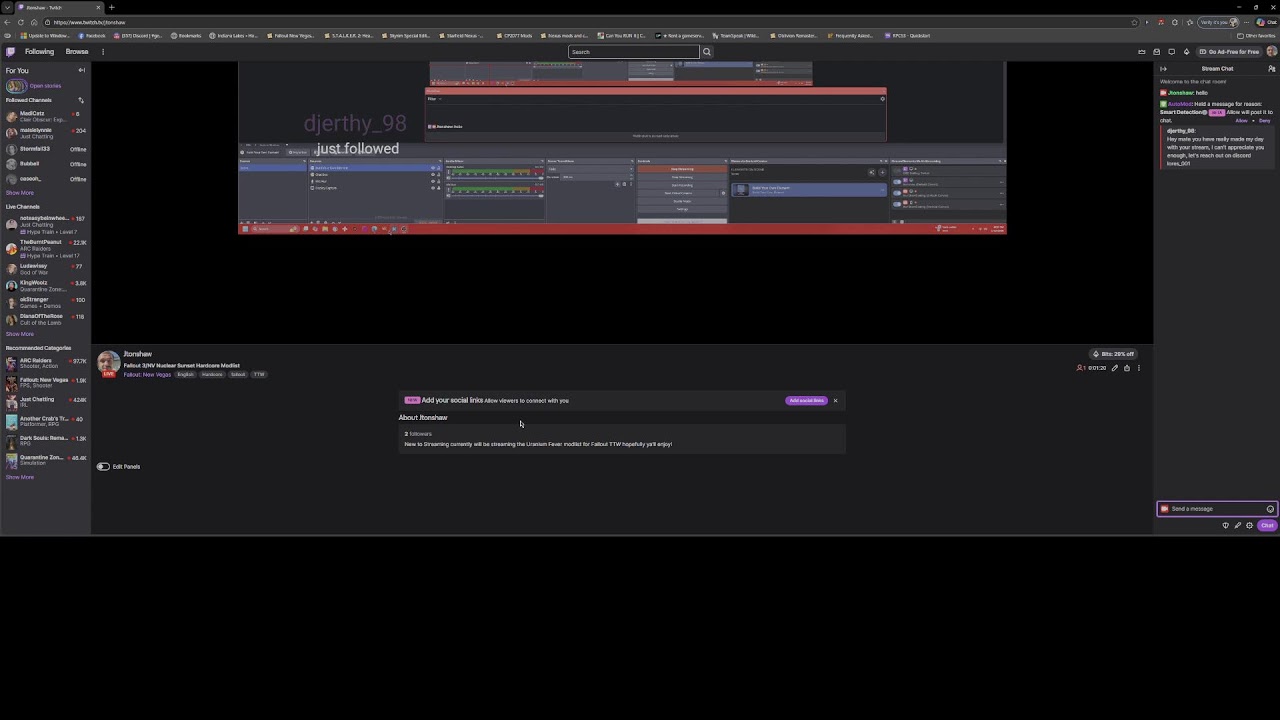Focus the Twitch search field
This screenshot has height=720, width=1280.
point(633,52)
